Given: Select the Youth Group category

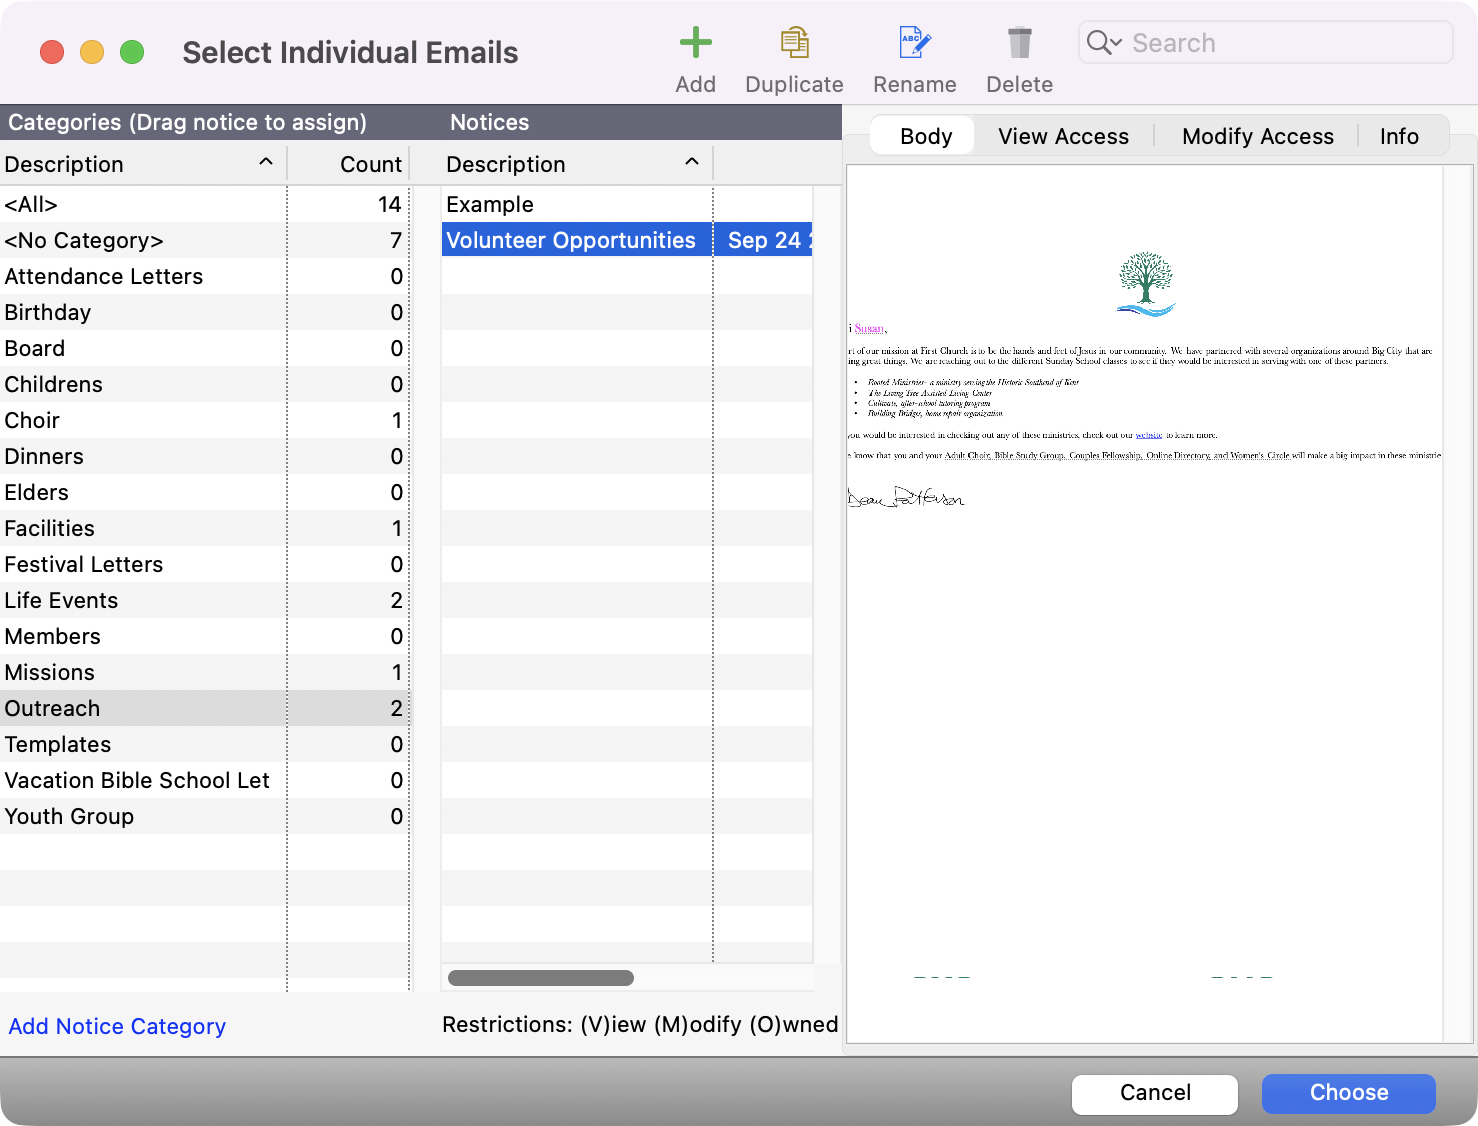Looking at the screenshot, I should pyautogui.click(x=204, y=816).
